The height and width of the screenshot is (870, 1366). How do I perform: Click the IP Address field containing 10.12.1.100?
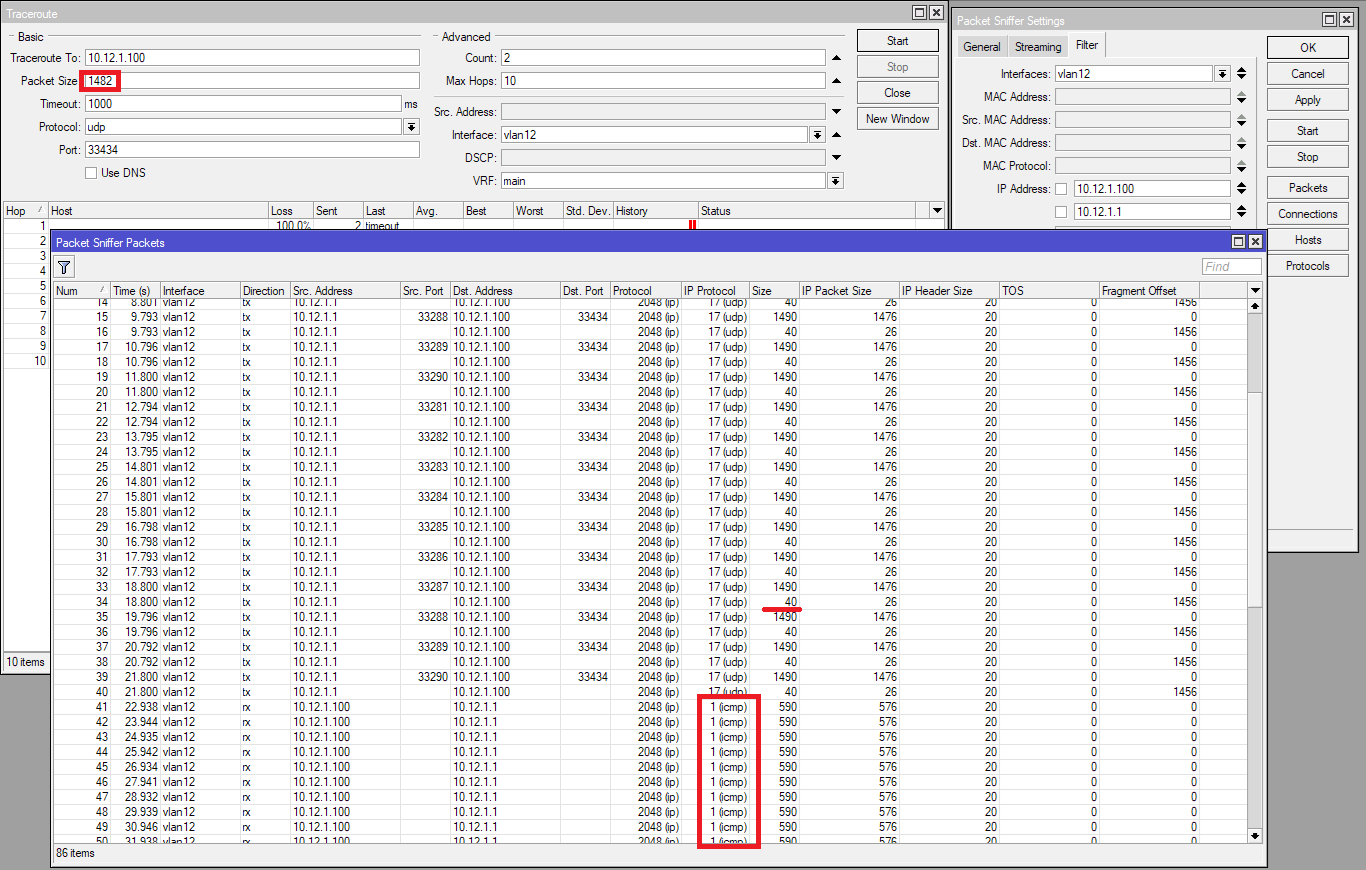tap(1152, 189)
